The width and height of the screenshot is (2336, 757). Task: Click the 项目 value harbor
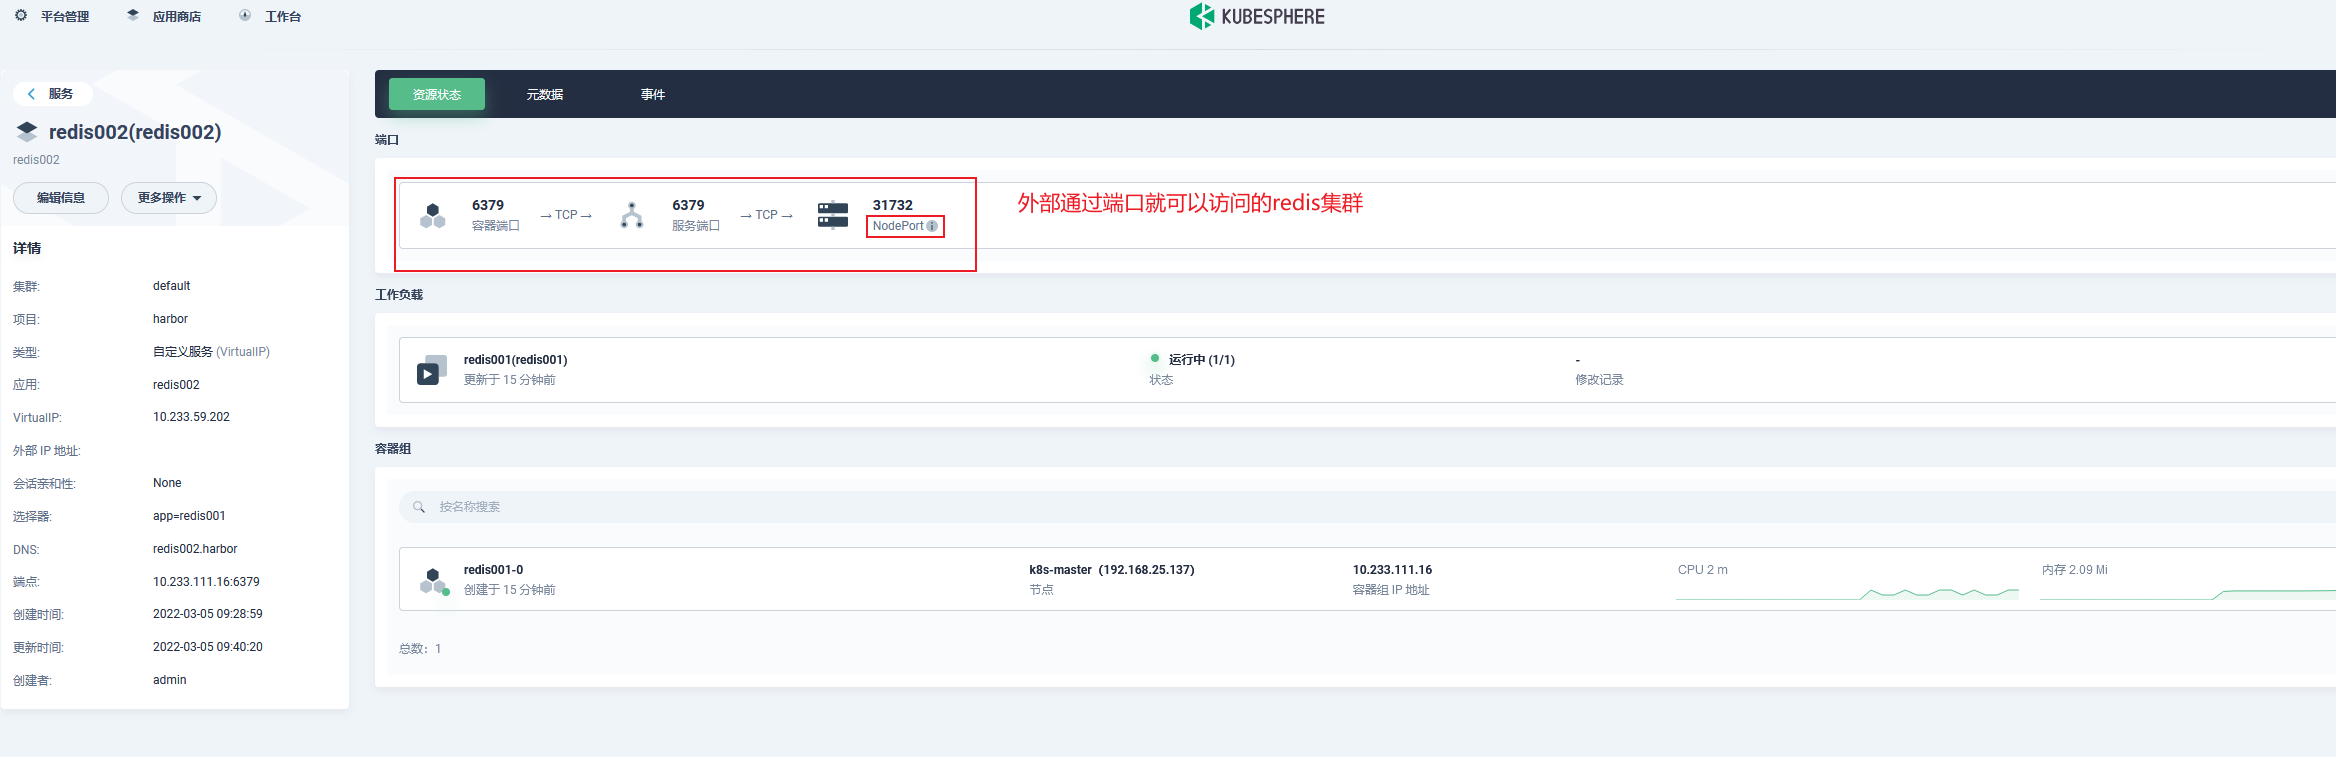coord(170,319)
